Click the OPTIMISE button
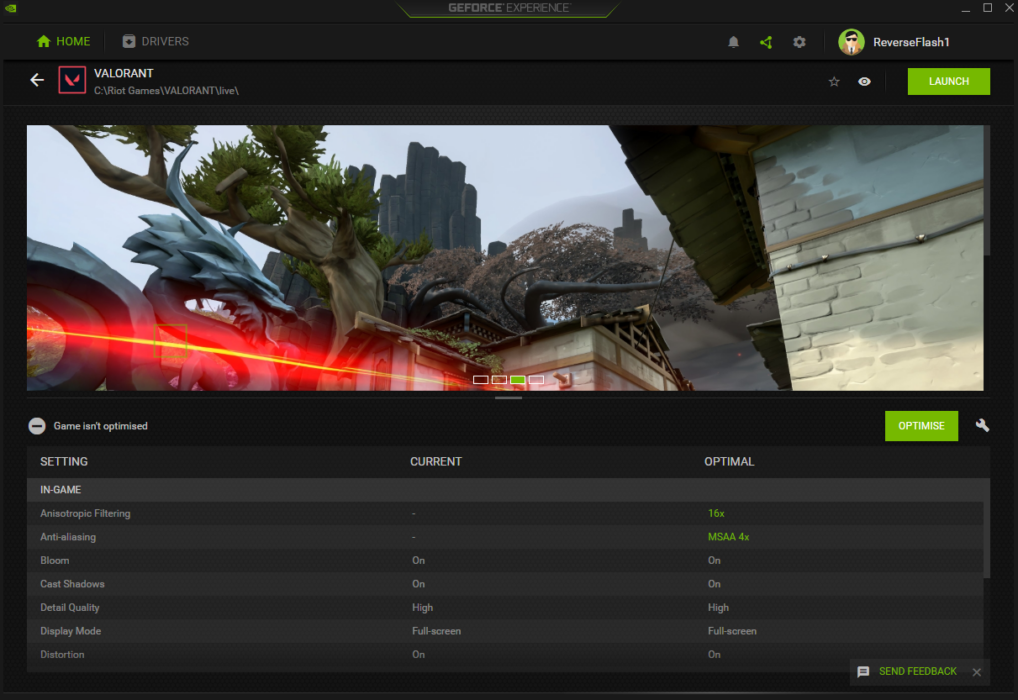 click(921, 425)
